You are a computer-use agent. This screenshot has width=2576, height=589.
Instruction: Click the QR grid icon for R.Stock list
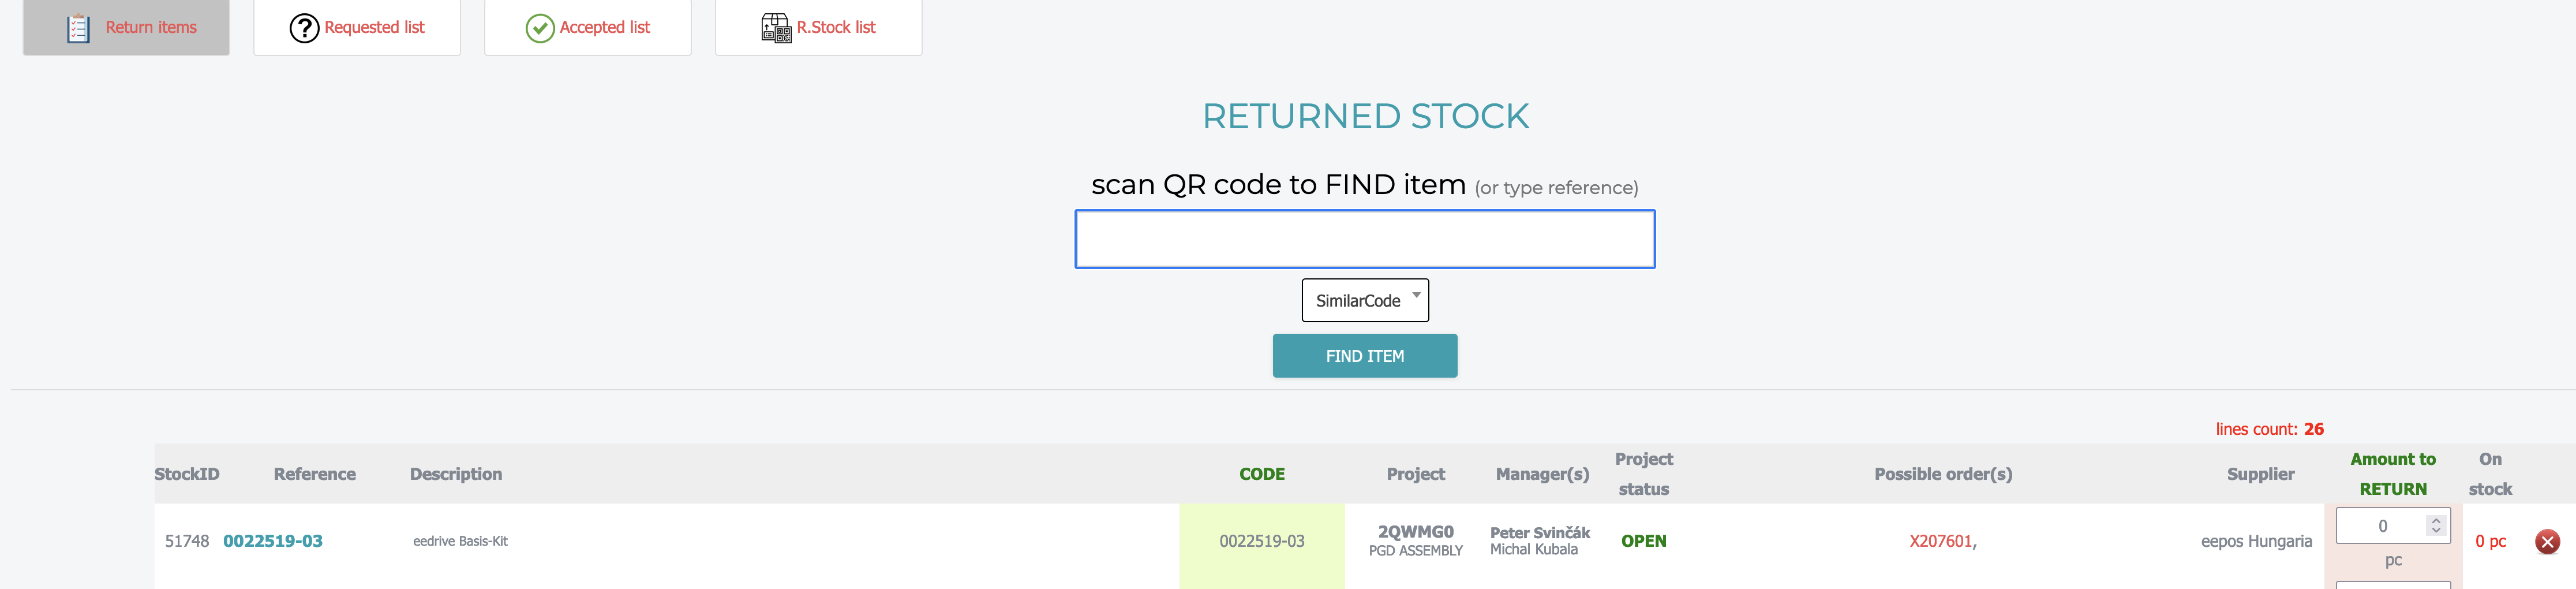[x=776, y=28]
